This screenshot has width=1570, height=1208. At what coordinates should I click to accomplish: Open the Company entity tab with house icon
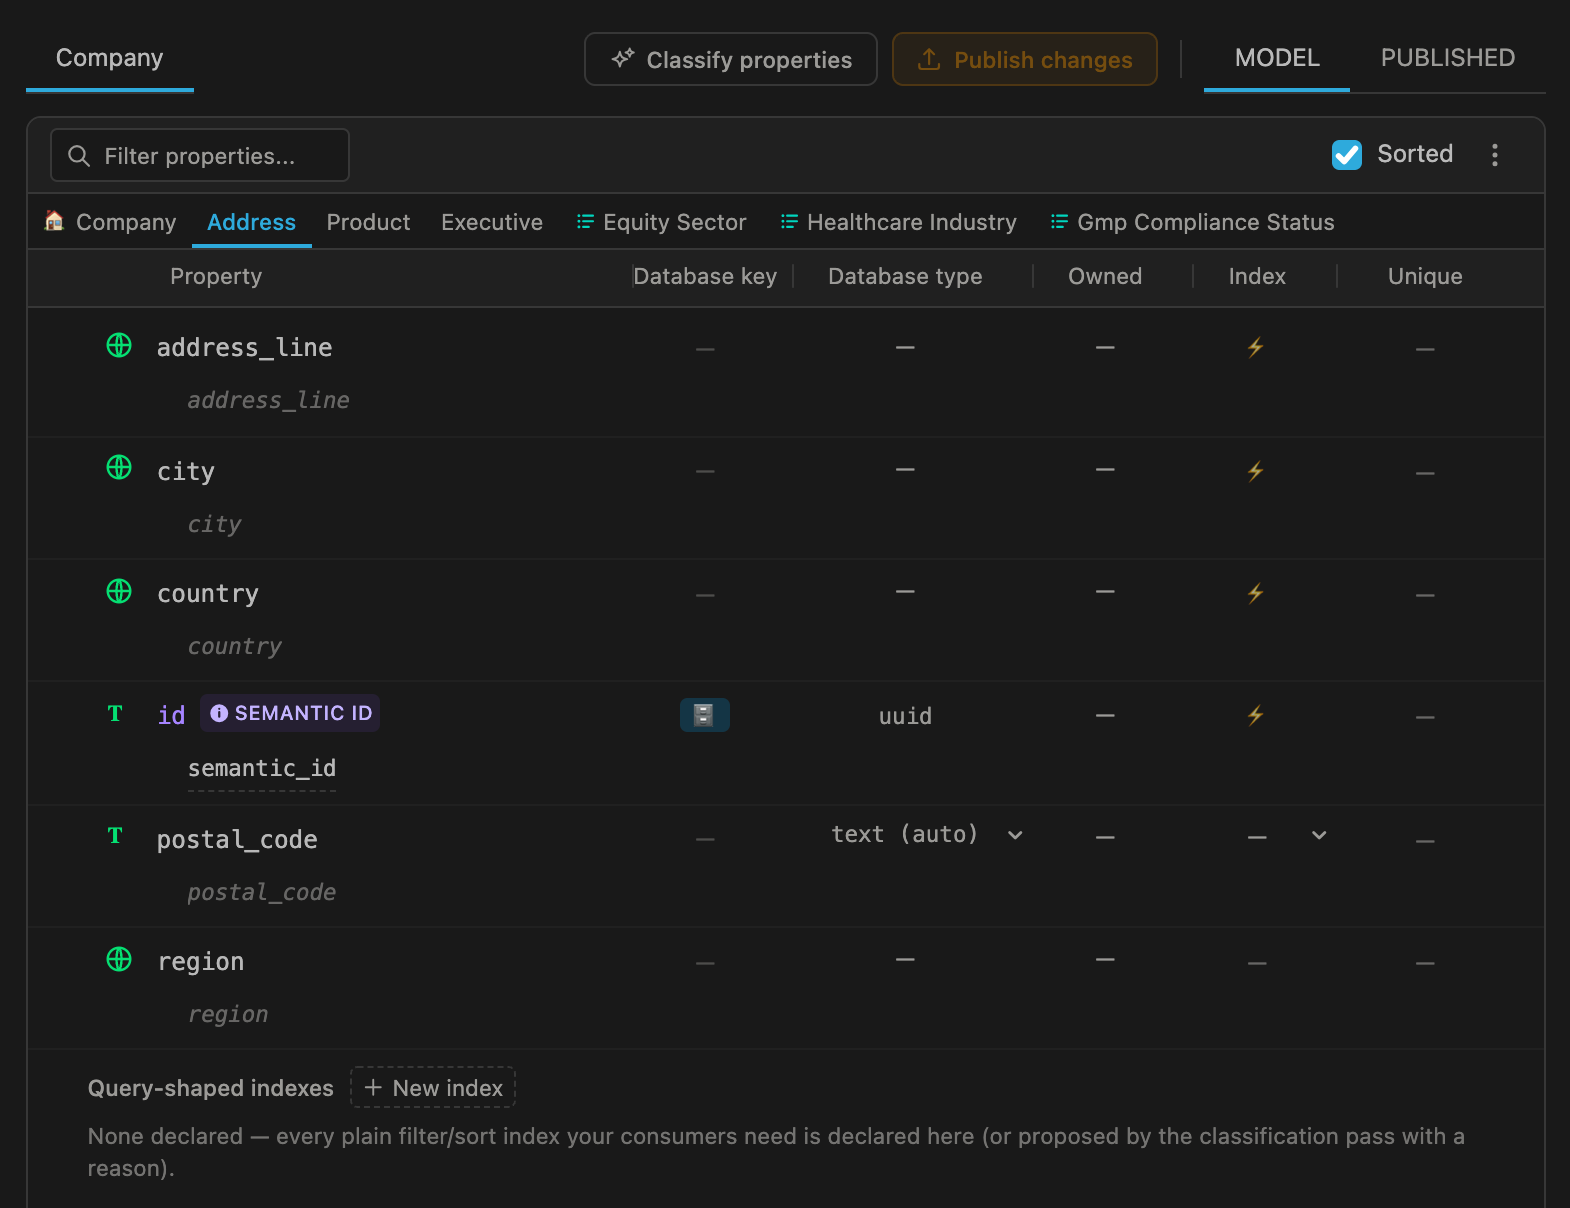point(111,222)
